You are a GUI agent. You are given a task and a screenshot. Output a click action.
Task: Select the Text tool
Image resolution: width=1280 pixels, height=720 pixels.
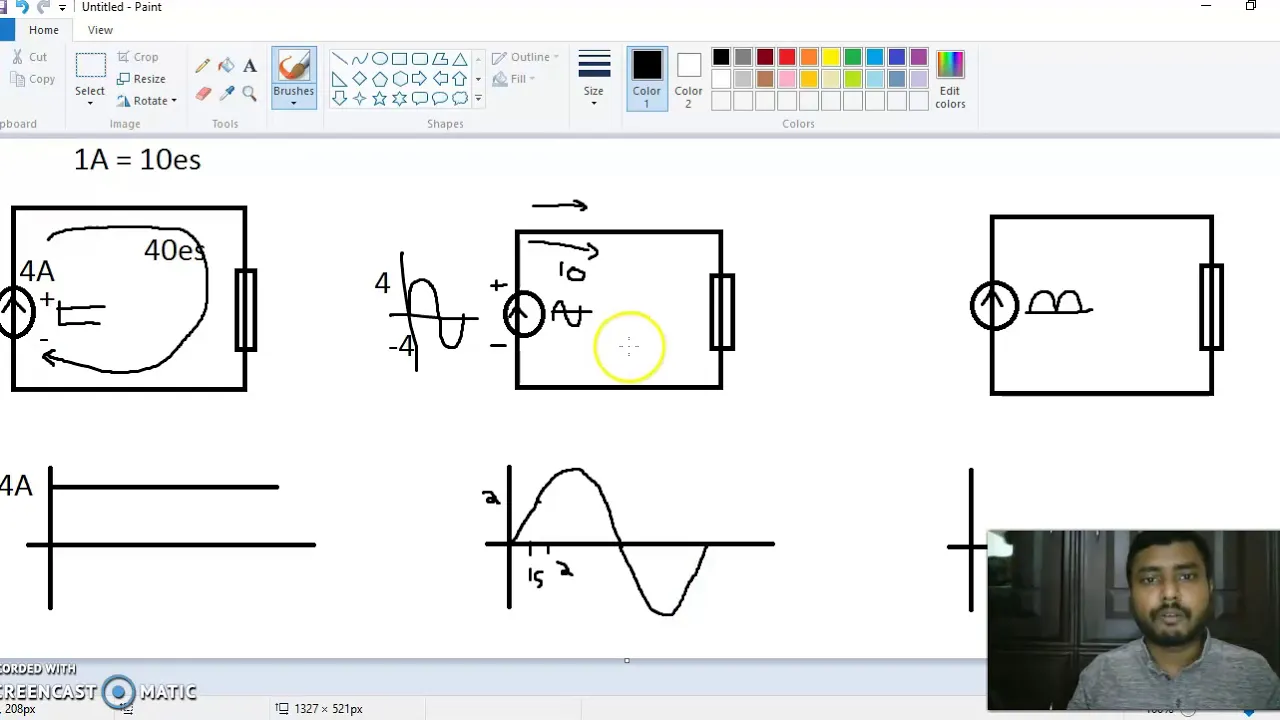coord(249,66)
